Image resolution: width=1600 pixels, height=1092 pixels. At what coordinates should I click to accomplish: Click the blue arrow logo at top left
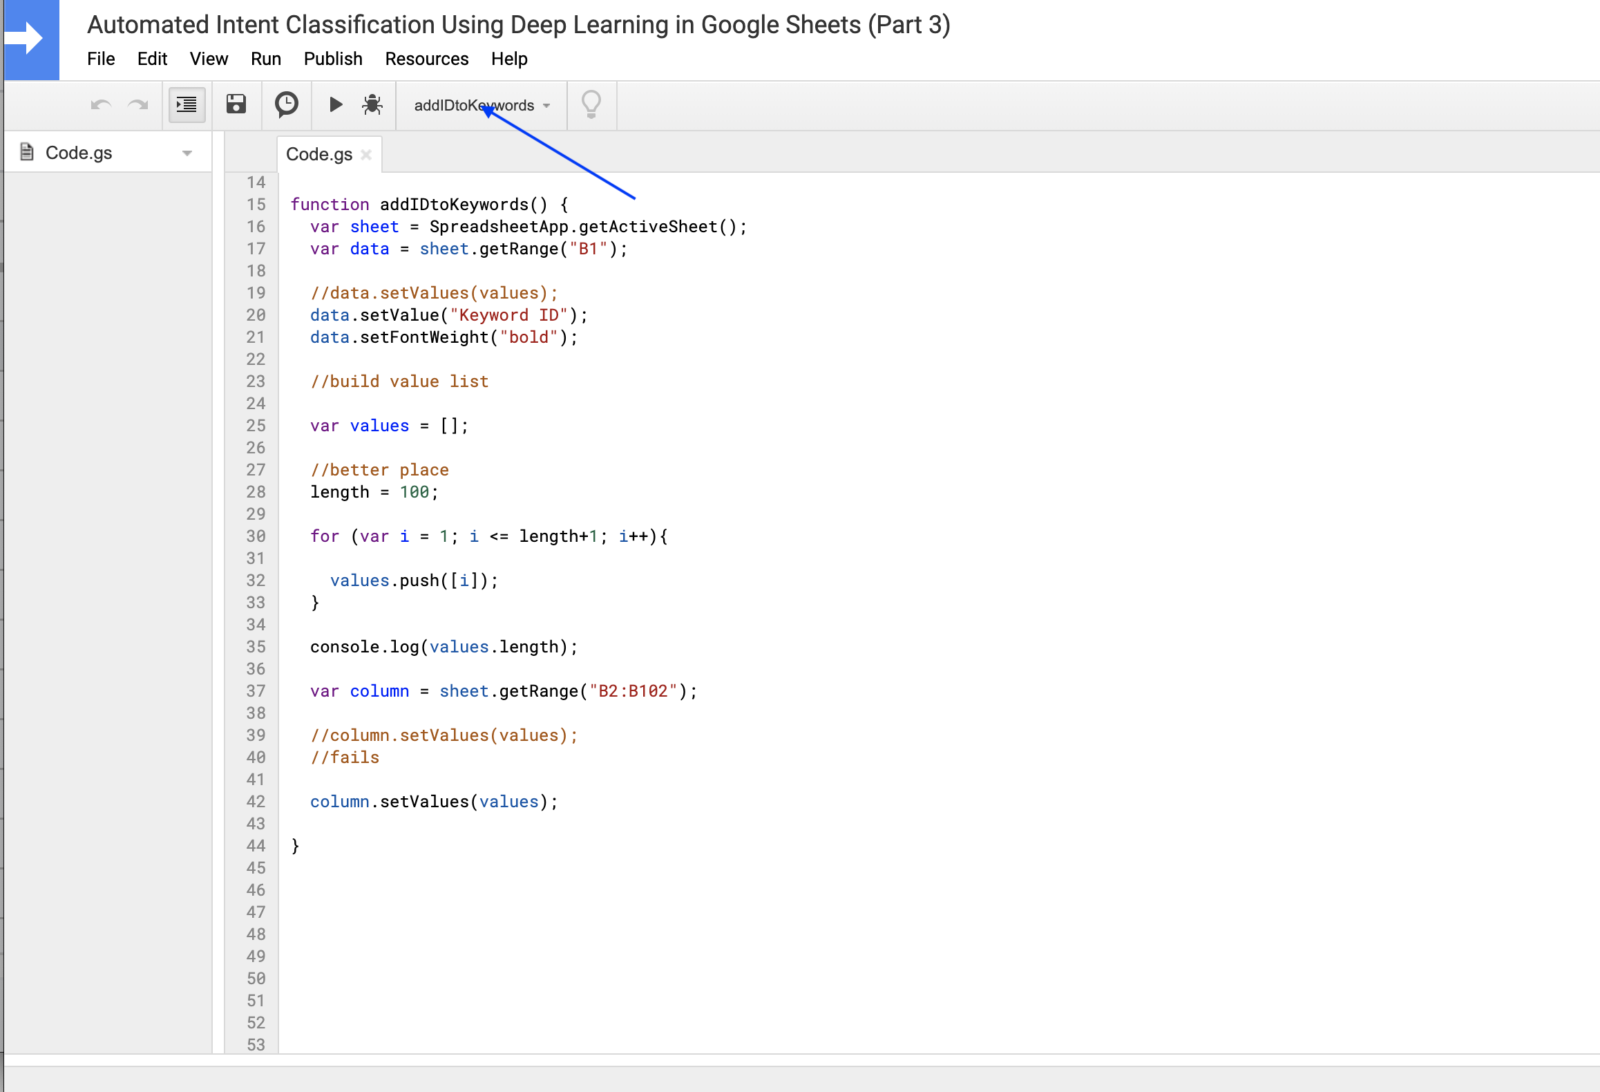pos(31,39)
